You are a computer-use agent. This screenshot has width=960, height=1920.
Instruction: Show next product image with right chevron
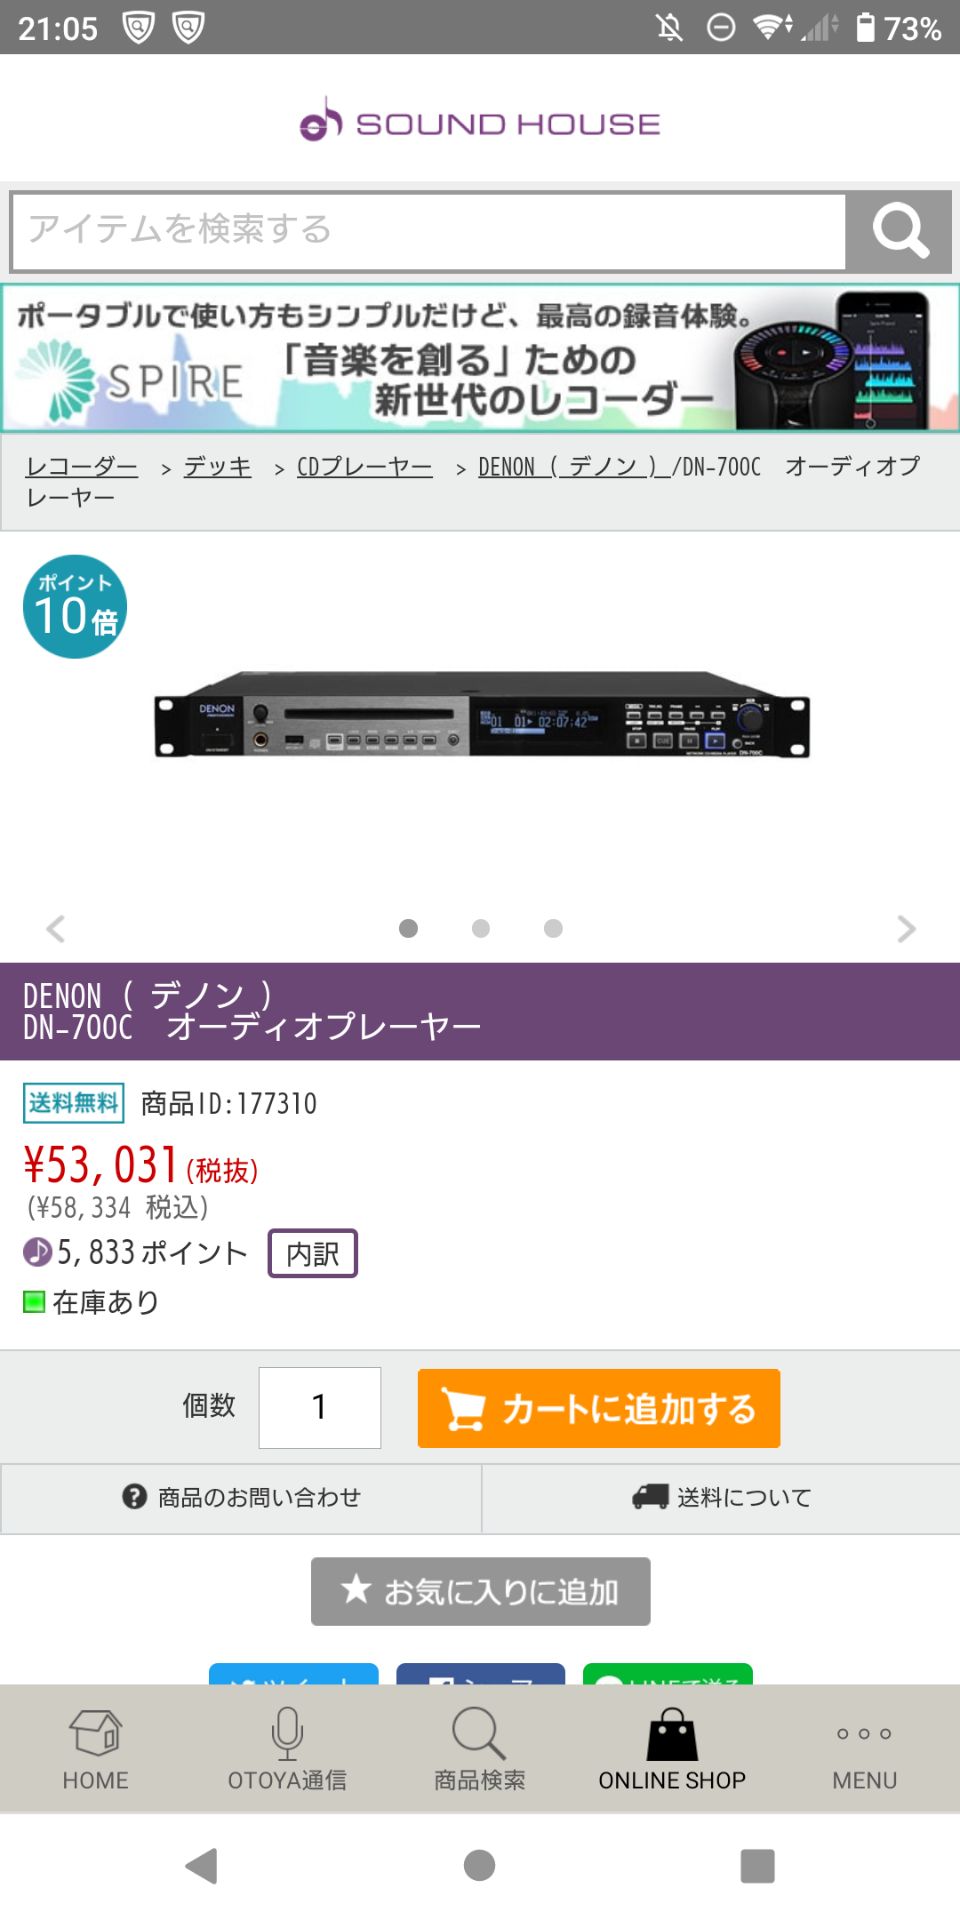tap(906, 929)
